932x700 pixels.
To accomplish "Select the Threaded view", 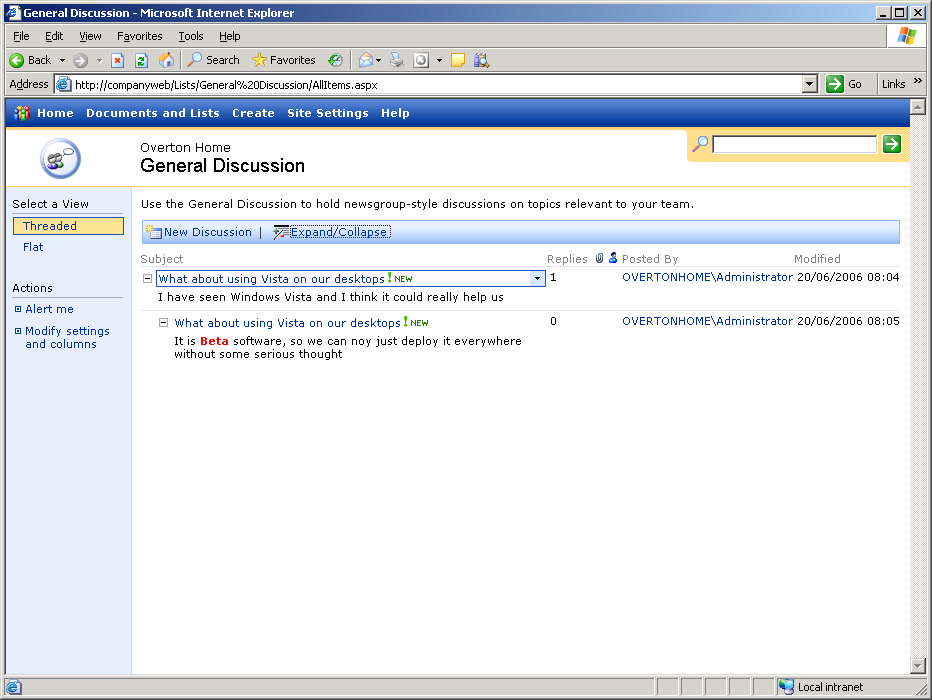I will (x=68, y=226).
